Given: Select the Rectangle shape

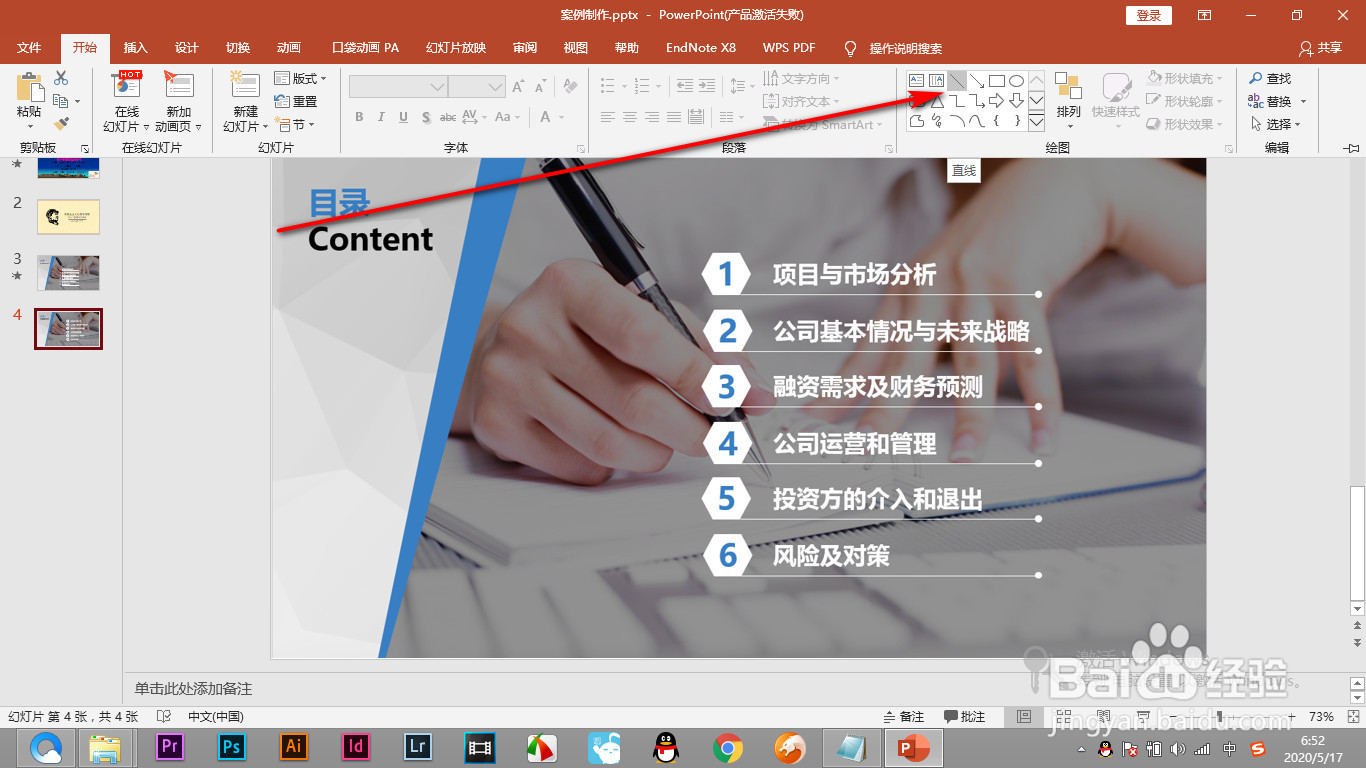Looking at the screenshot, I should (x=997, y=81).
